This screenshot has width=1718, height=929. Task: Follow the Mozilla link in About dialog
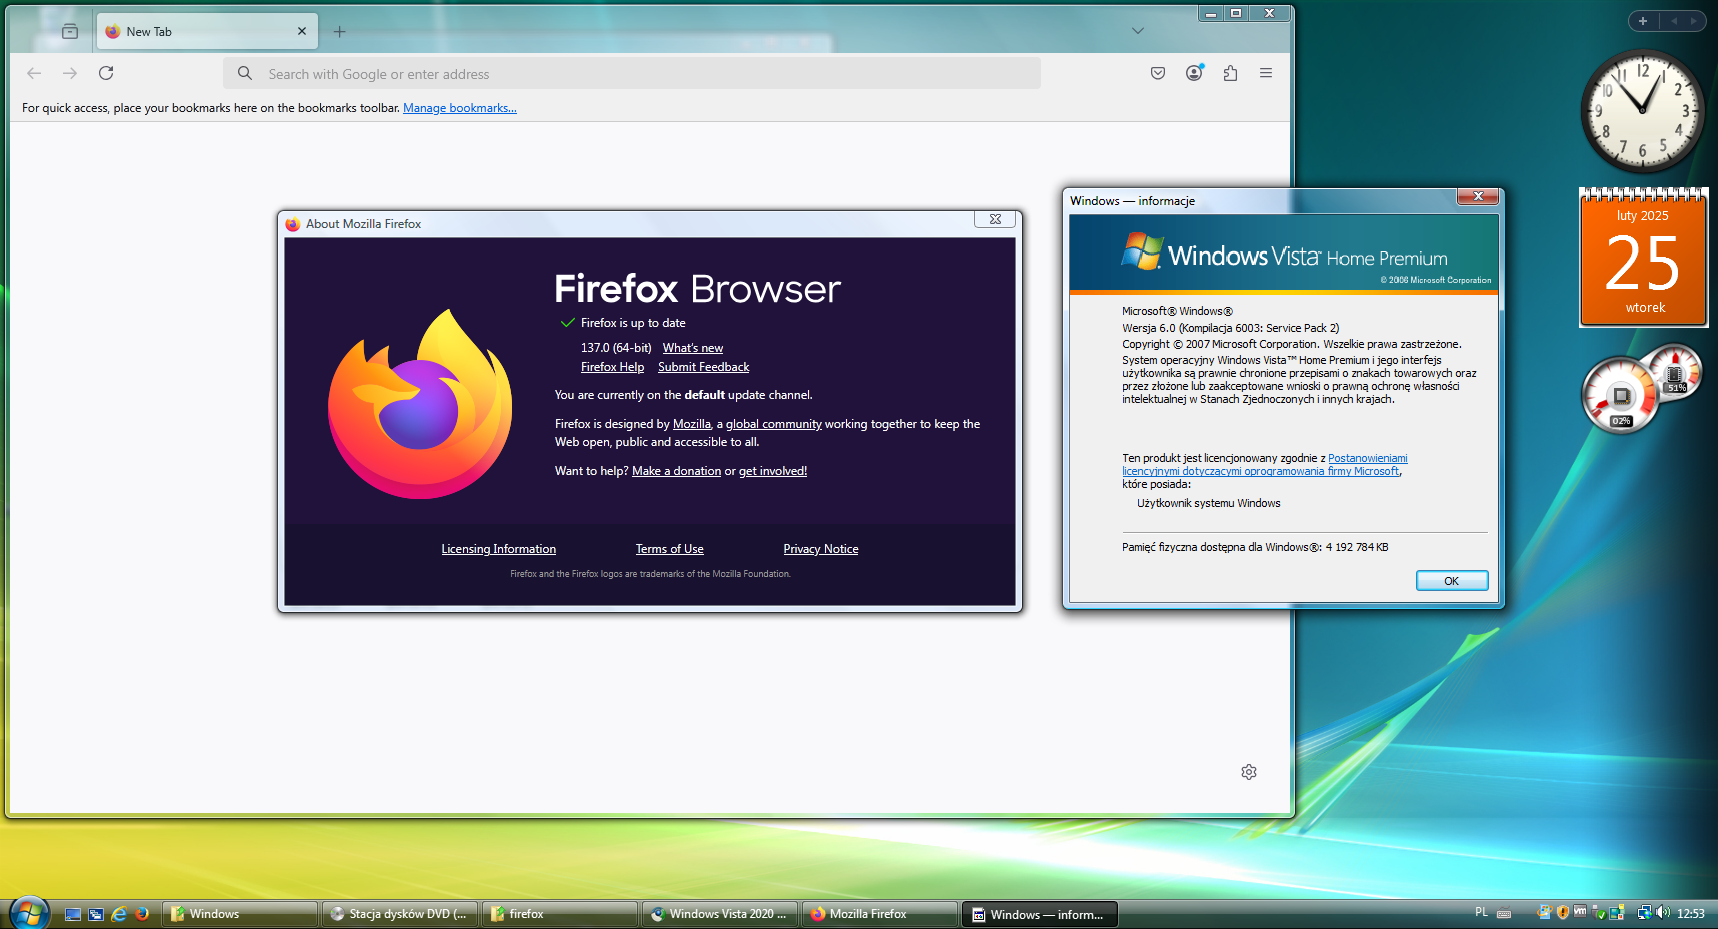691,424
